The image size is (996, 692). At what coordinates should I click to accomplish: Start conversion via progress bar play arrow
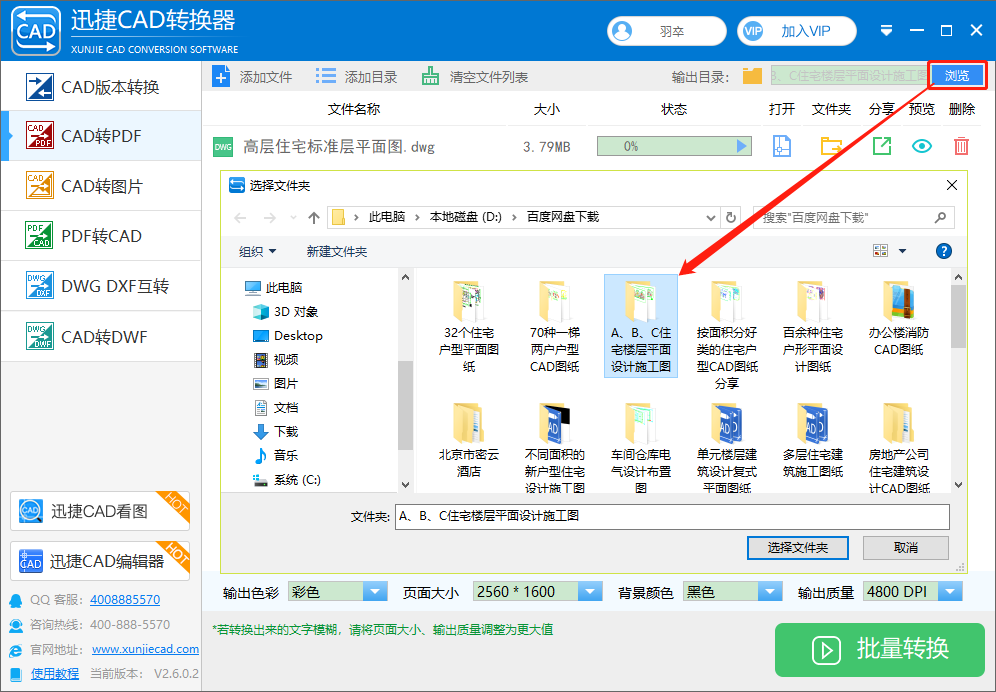(x=741, y=146)
